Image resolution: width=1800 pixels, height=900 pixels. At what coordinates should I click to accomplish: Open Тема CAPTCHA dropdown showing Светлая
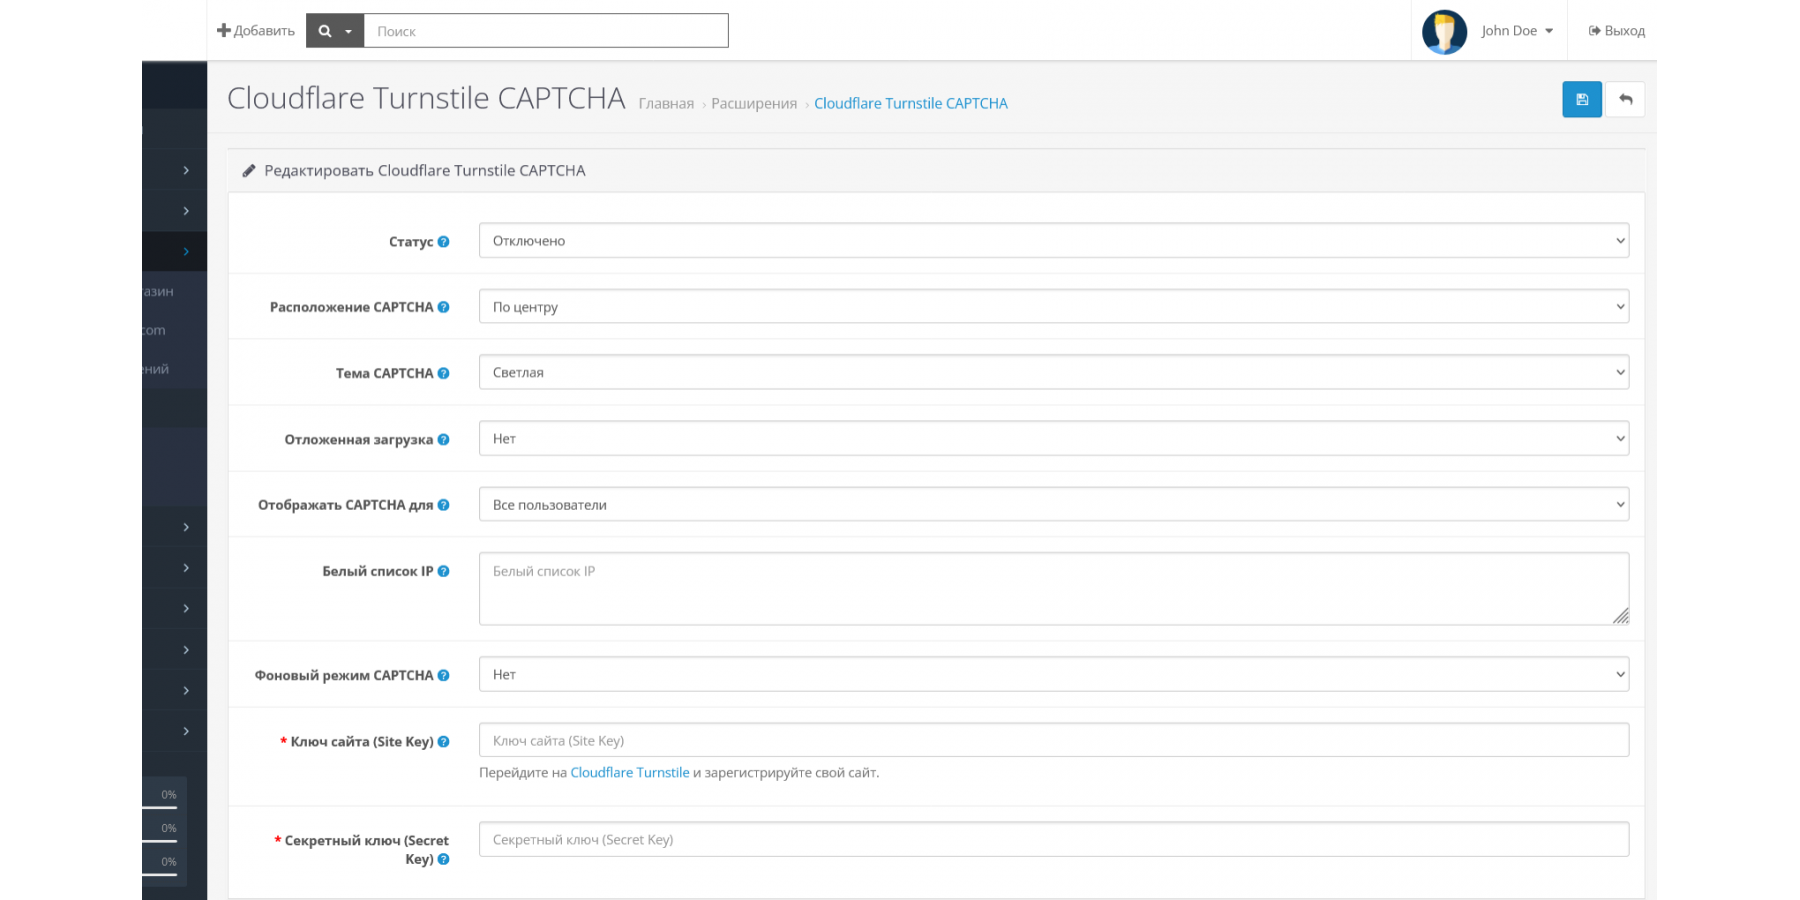coord(1054,372)
